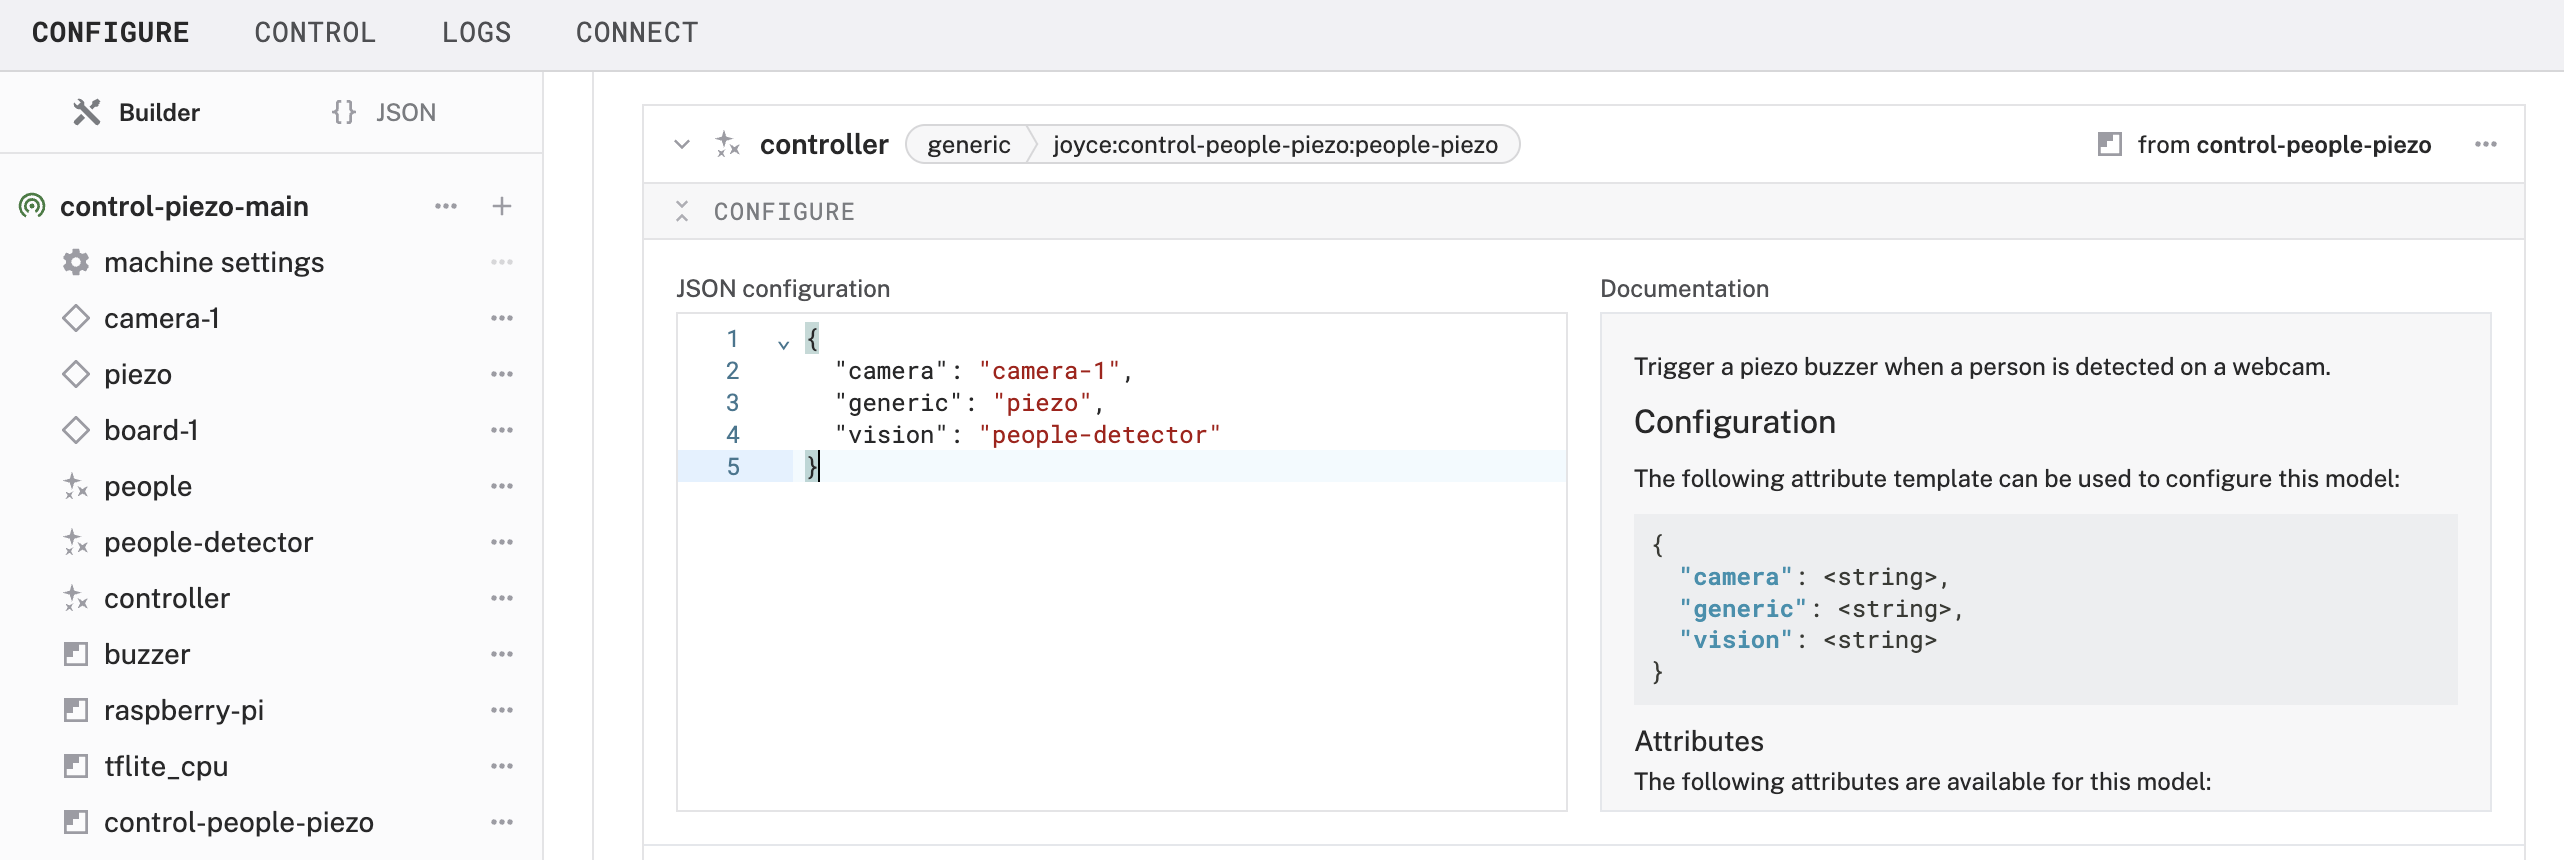This screenshot has width=2564, height=860.
Task: Click module icon beside from control-people-piezo
Action: [2110, 144]
